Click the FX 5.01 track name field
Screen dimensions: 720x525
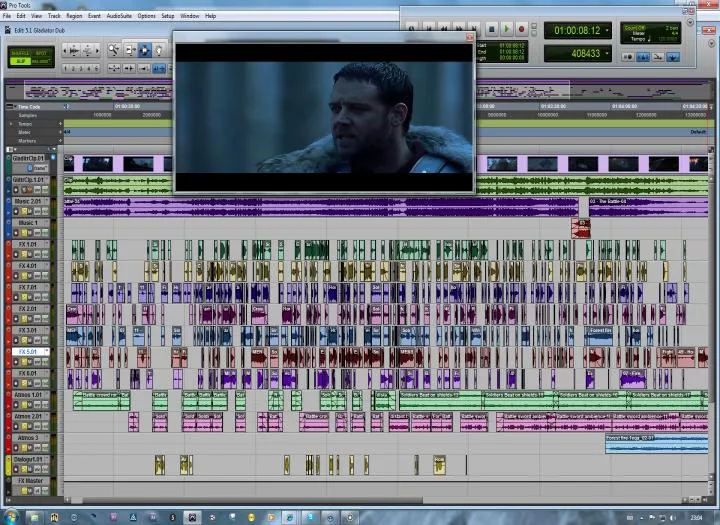click(x=28, y=352)
